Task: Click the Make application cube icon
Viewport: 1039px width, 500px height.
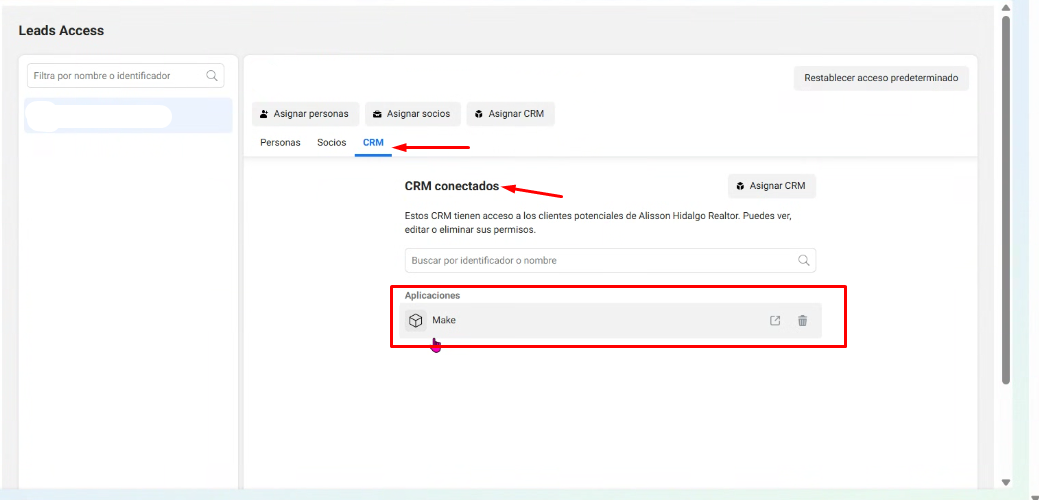Action: click(x=415, y=321)
